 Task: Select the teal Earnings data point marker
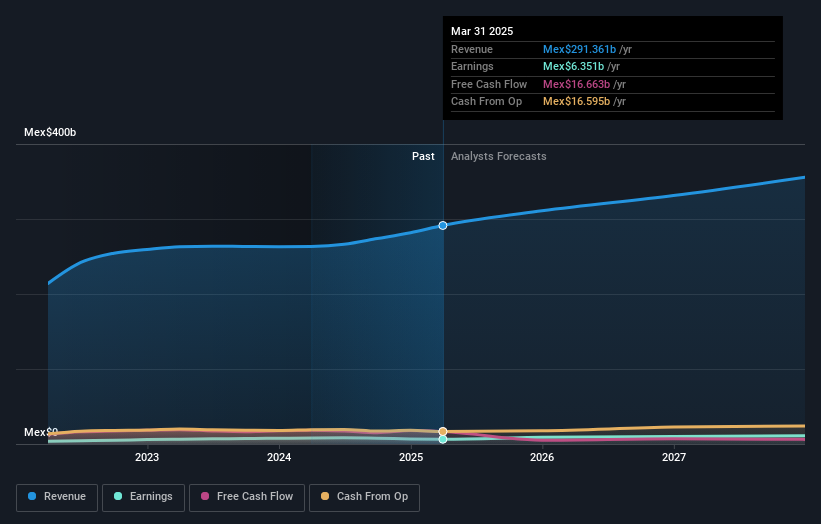(443, 439)
